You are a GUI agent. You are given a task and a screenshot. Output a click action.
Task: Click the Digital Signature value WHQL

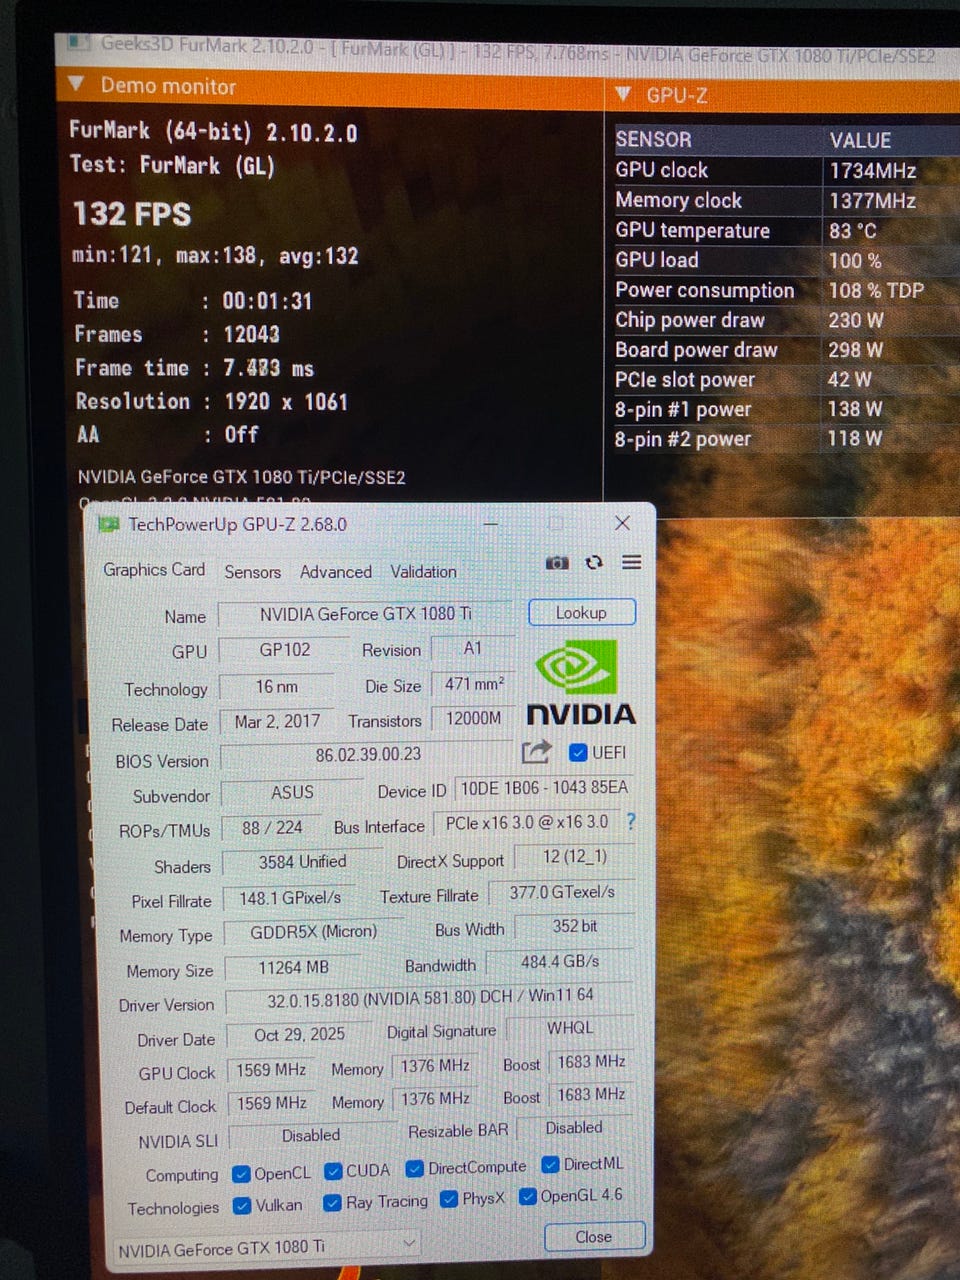(570, 1027)
